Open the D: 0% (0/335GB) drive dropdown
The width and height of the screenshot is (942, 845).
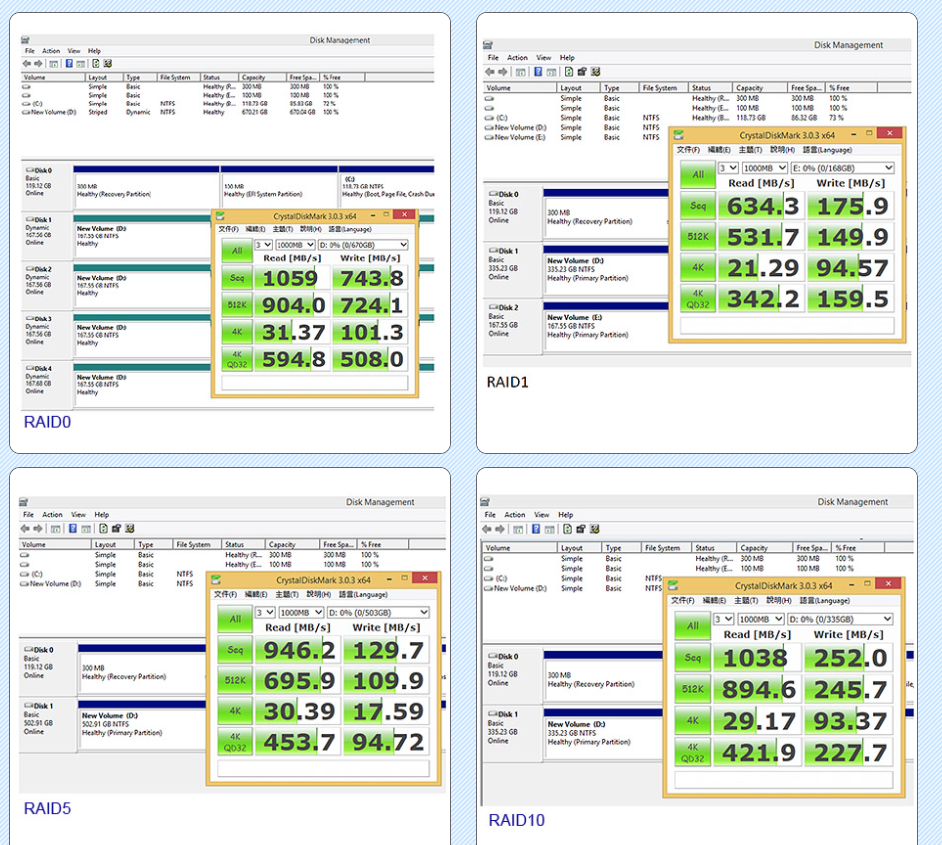click(839, 619)
